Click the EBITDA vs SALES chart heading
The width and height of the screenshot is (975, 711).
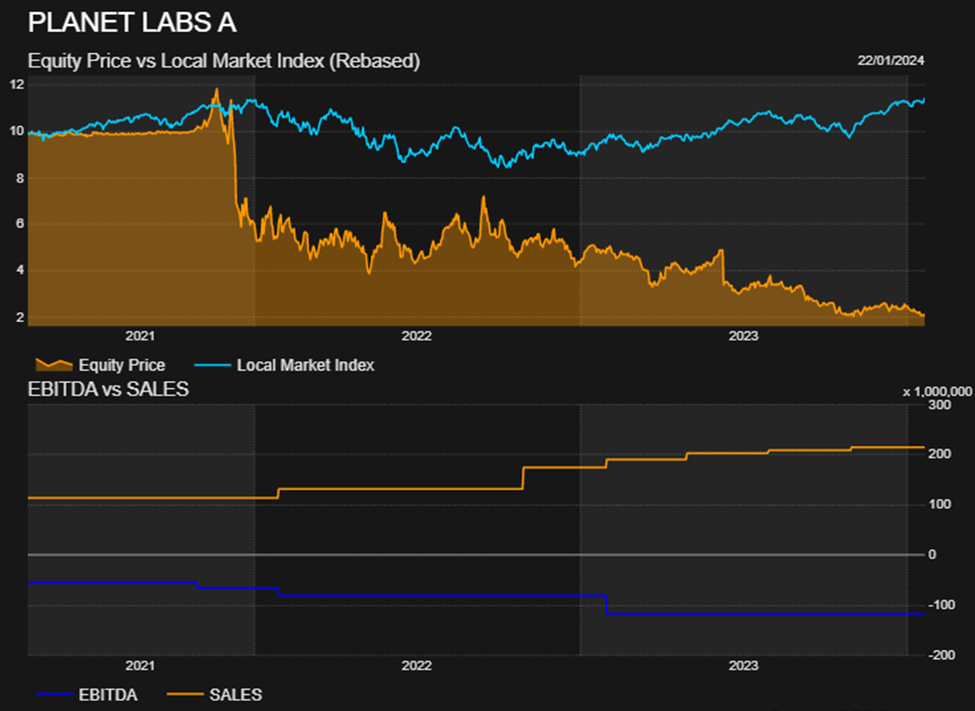[108, 389]
